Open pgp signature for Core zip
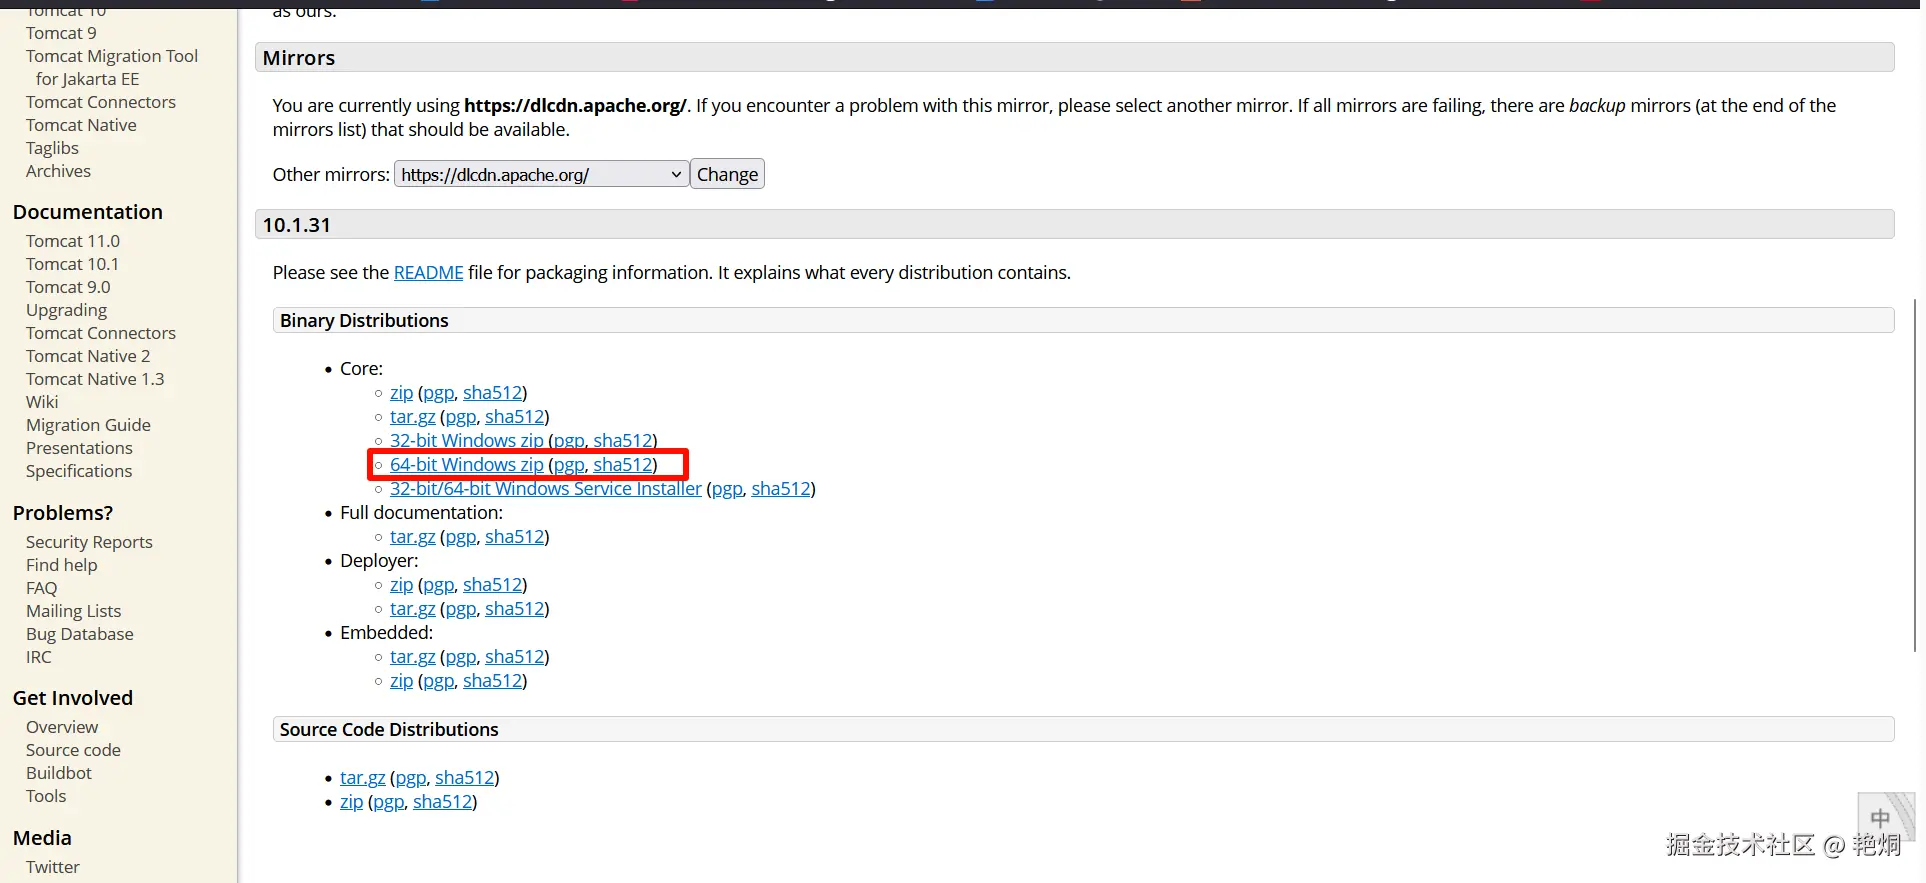 [438, 393]
